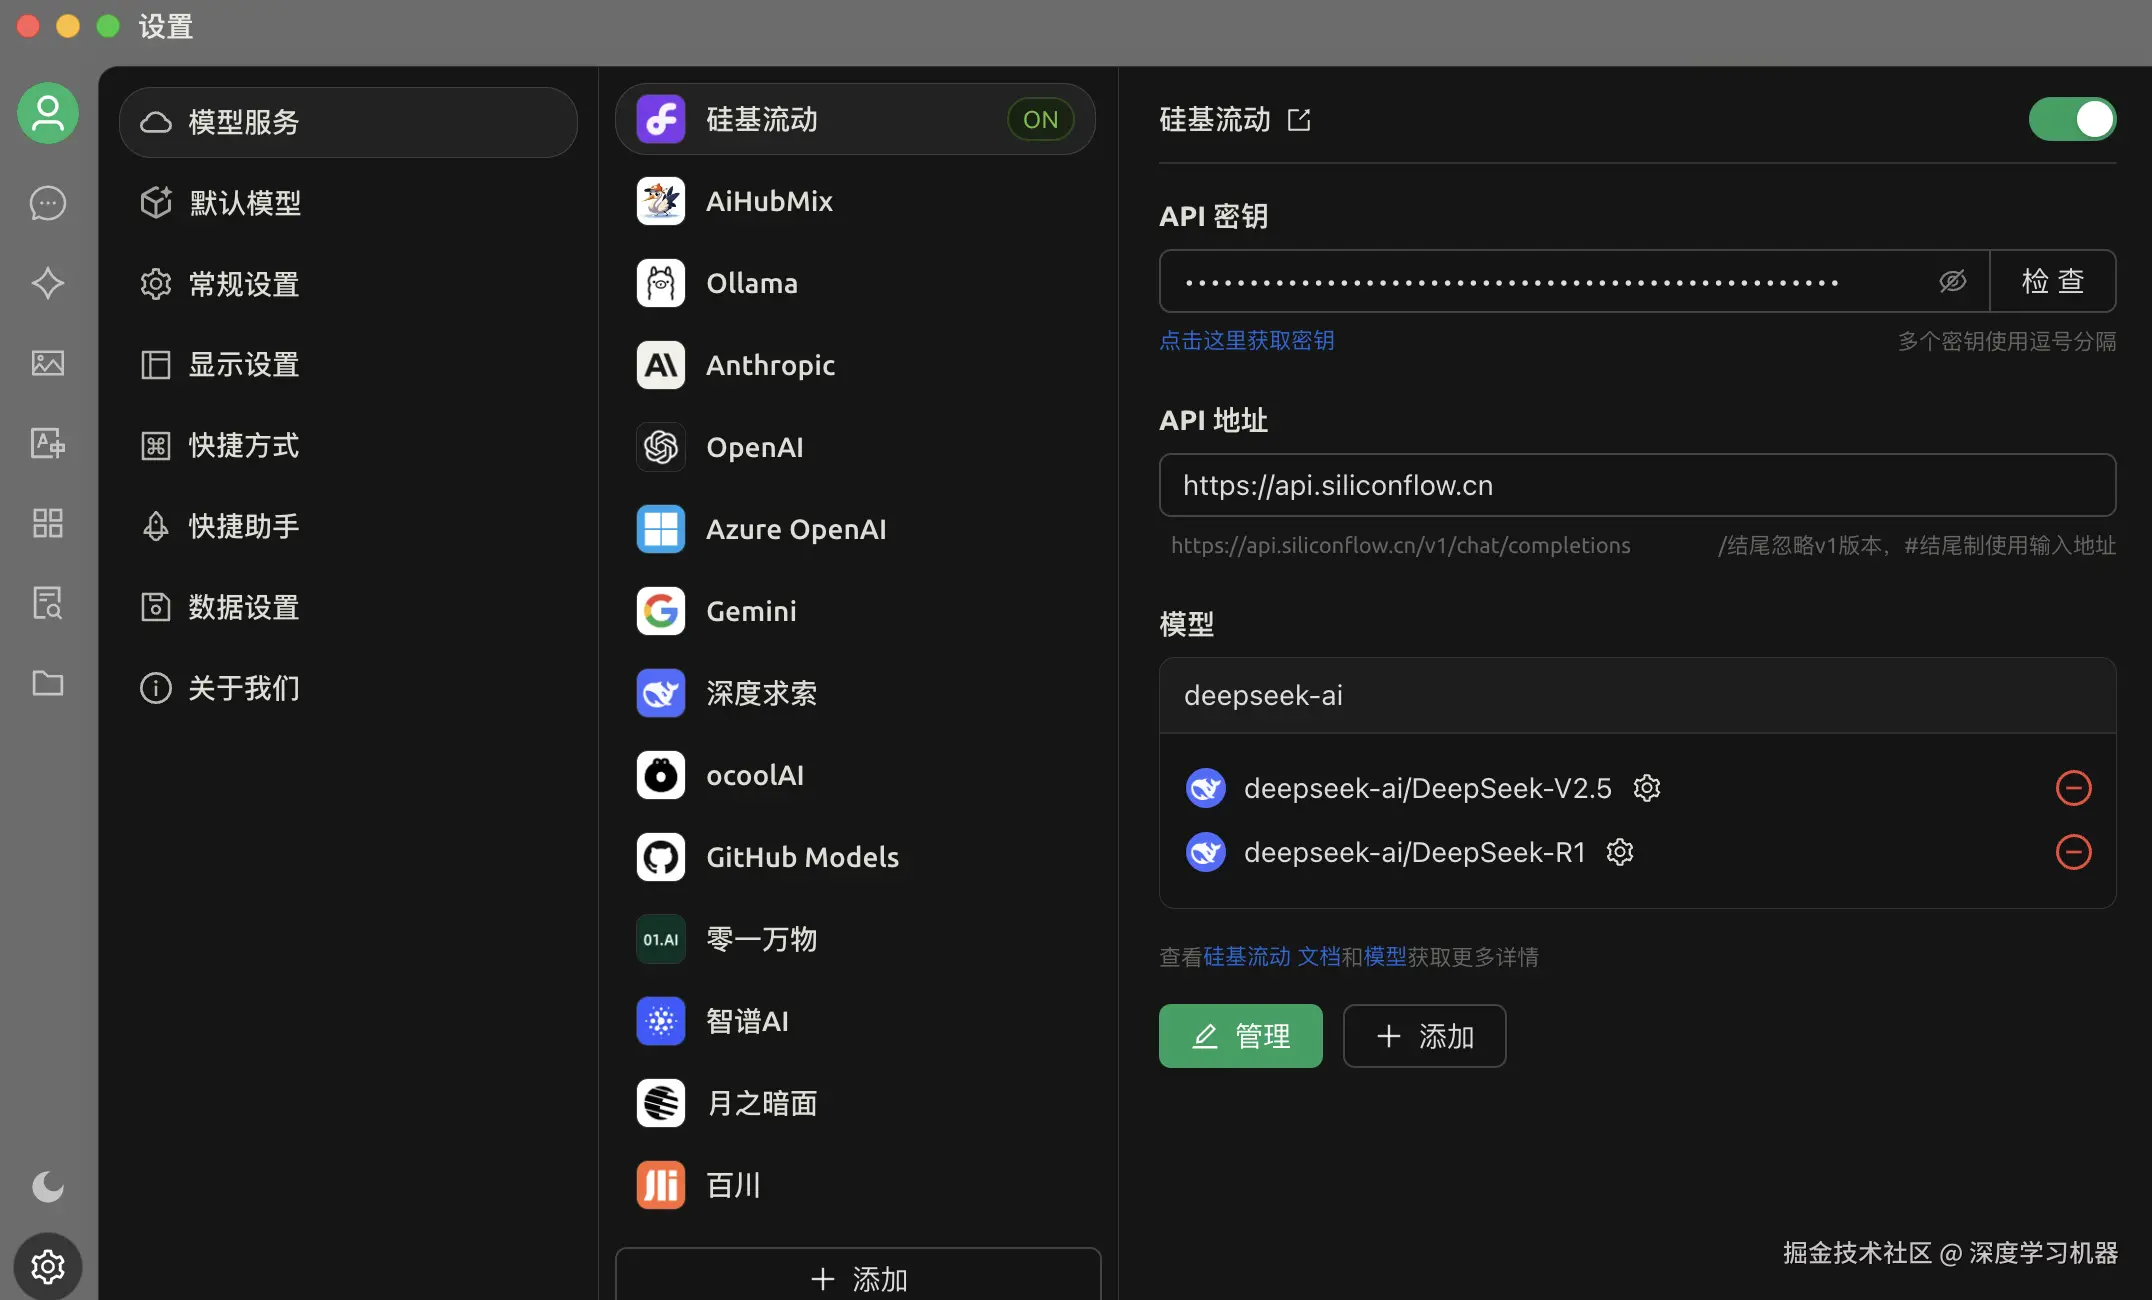This screenshot has height=1300, width=2152.
Task: Click the AiHubMix provider logo
Action: 661,201
